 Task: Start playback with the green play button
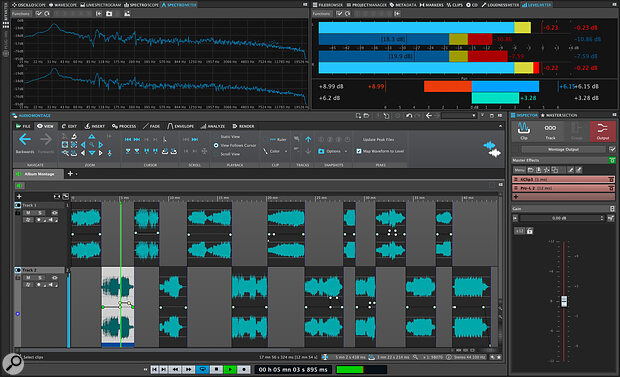pos(230,369)
